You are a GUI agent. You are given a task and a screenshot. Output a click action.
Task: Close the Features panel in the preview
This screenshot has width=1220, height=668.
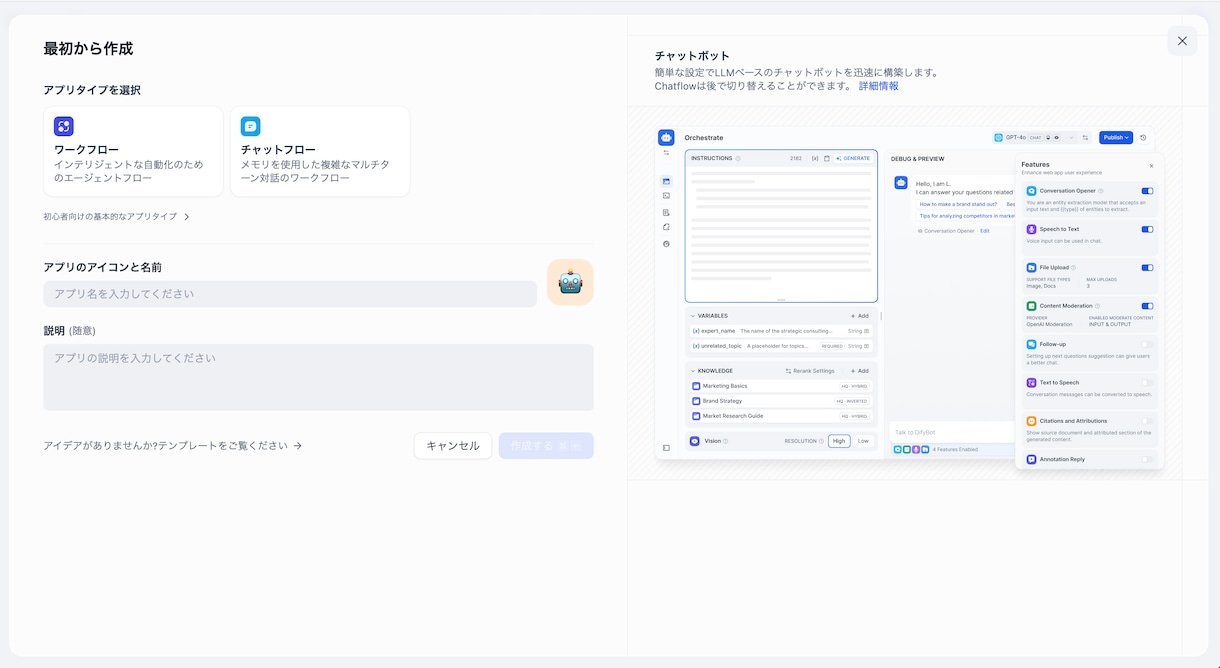tap(1151, 166)
